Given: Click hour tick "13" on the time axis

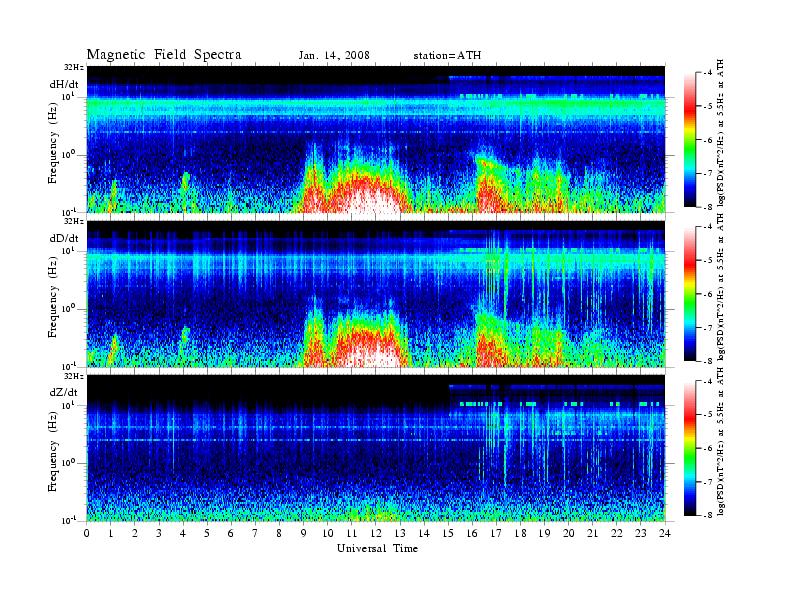Looking at the screenshot, I should [400, 533].
